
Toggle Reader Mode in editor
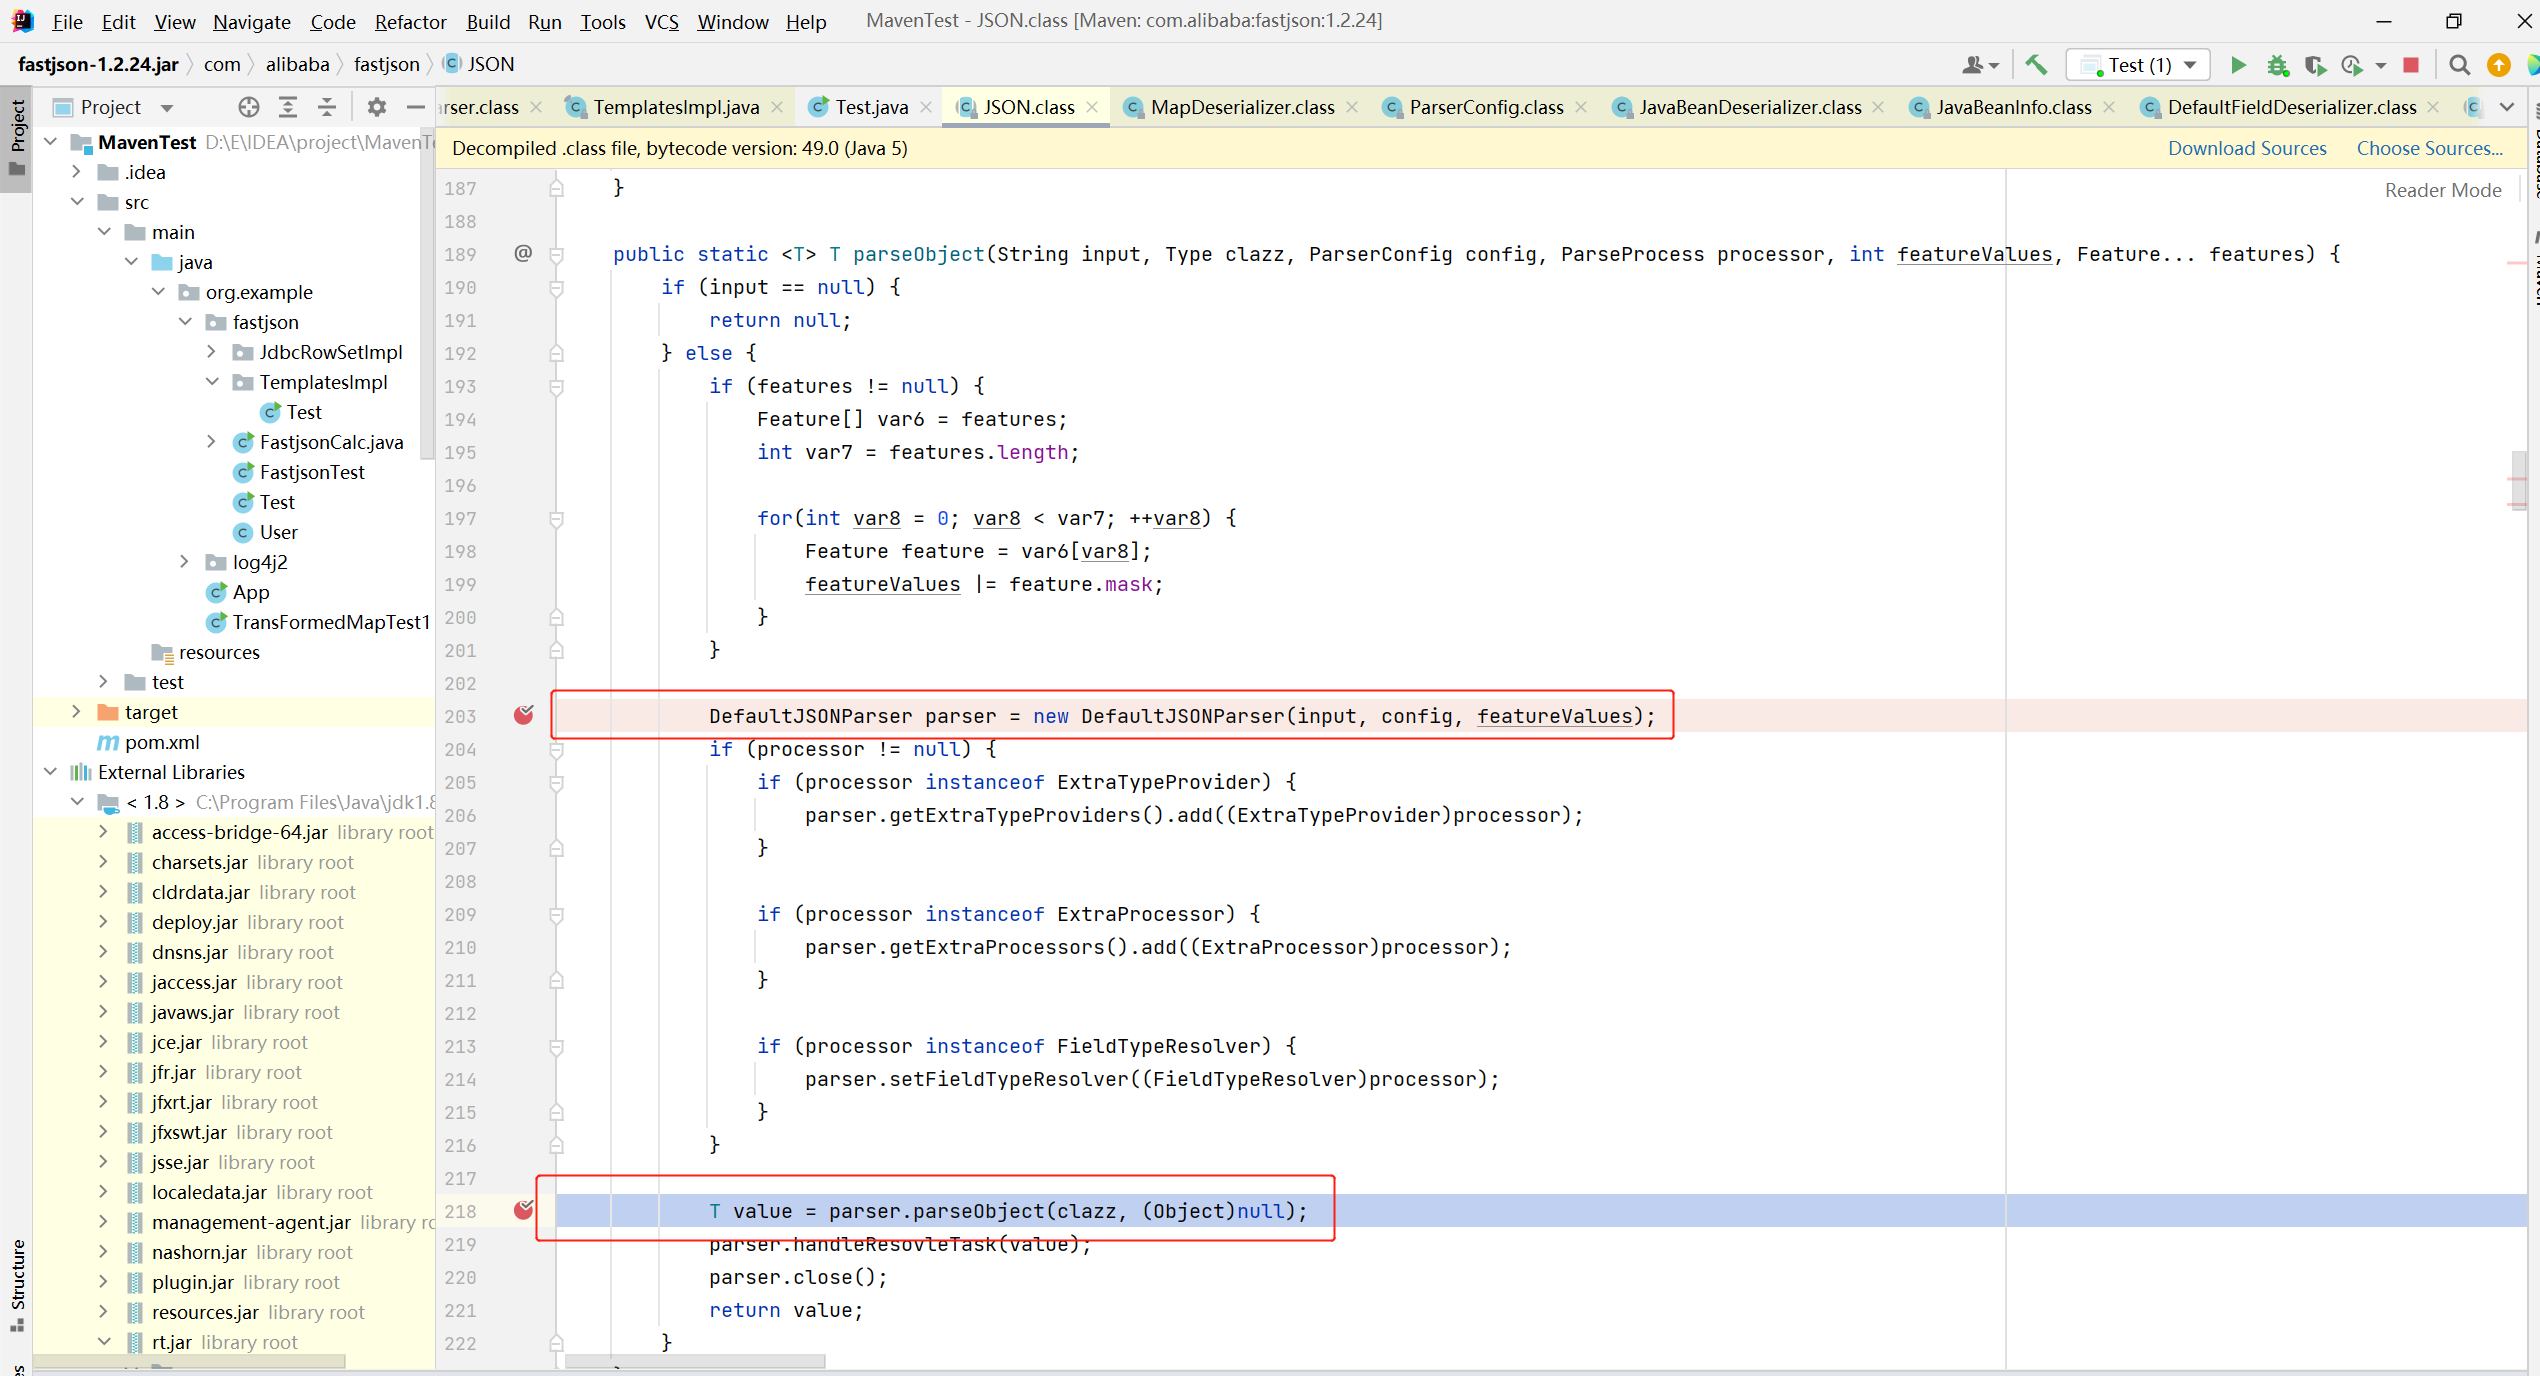2442,190
